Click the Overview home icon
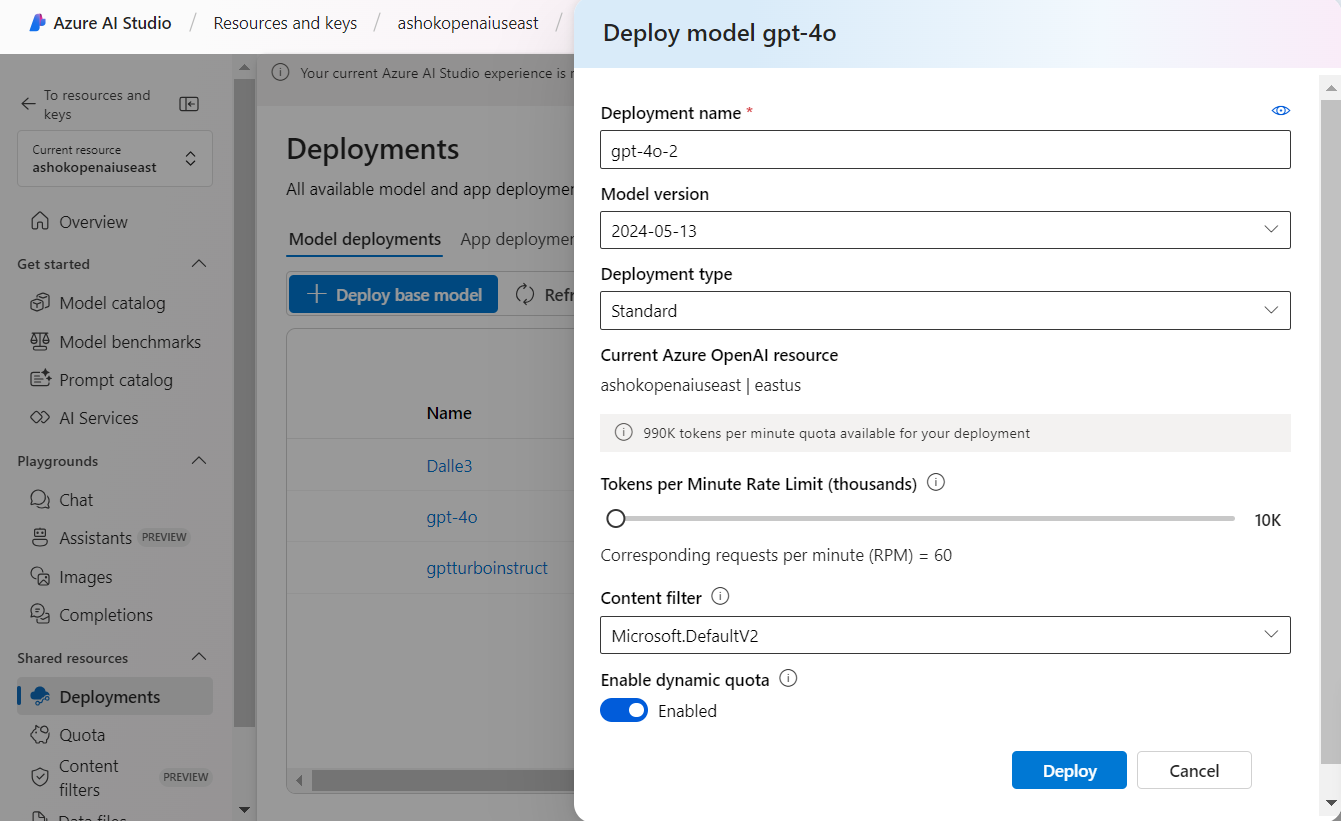Viewport: 1341px width, 821px height. (x=40, y=221)
